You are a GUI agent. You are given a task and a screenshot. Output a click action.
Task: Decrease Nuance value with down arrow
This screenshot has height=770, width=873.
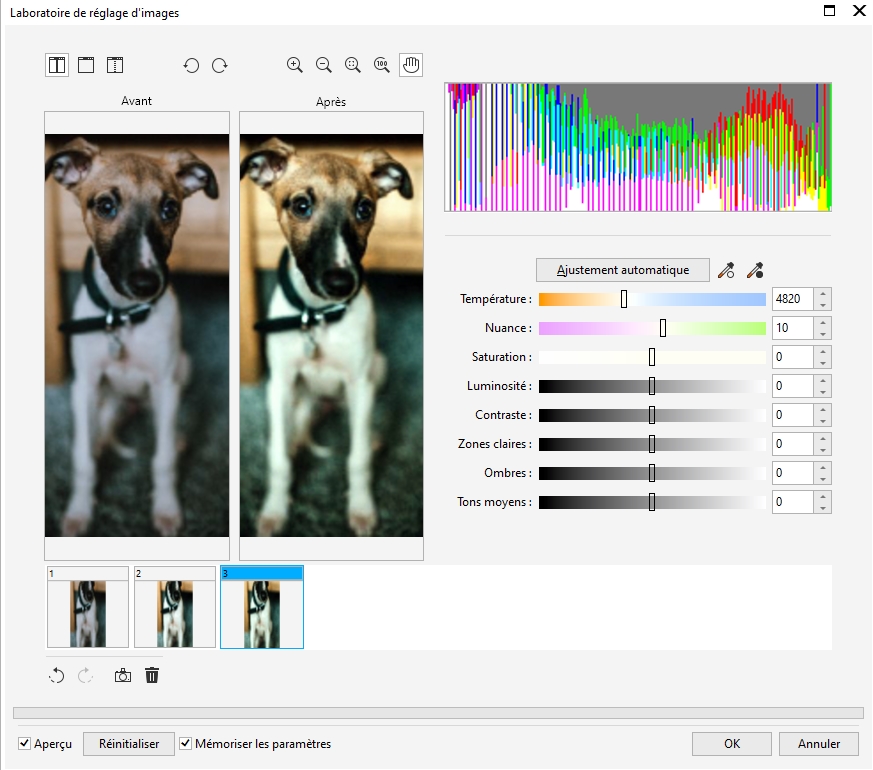(822, 334)
